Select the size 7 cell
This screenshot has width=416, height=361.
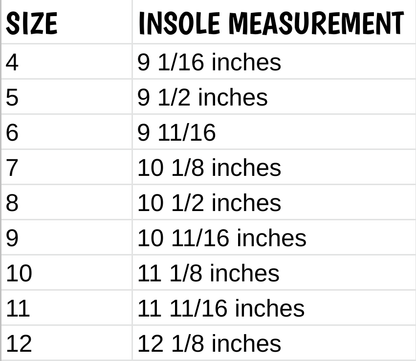point(67,167)
